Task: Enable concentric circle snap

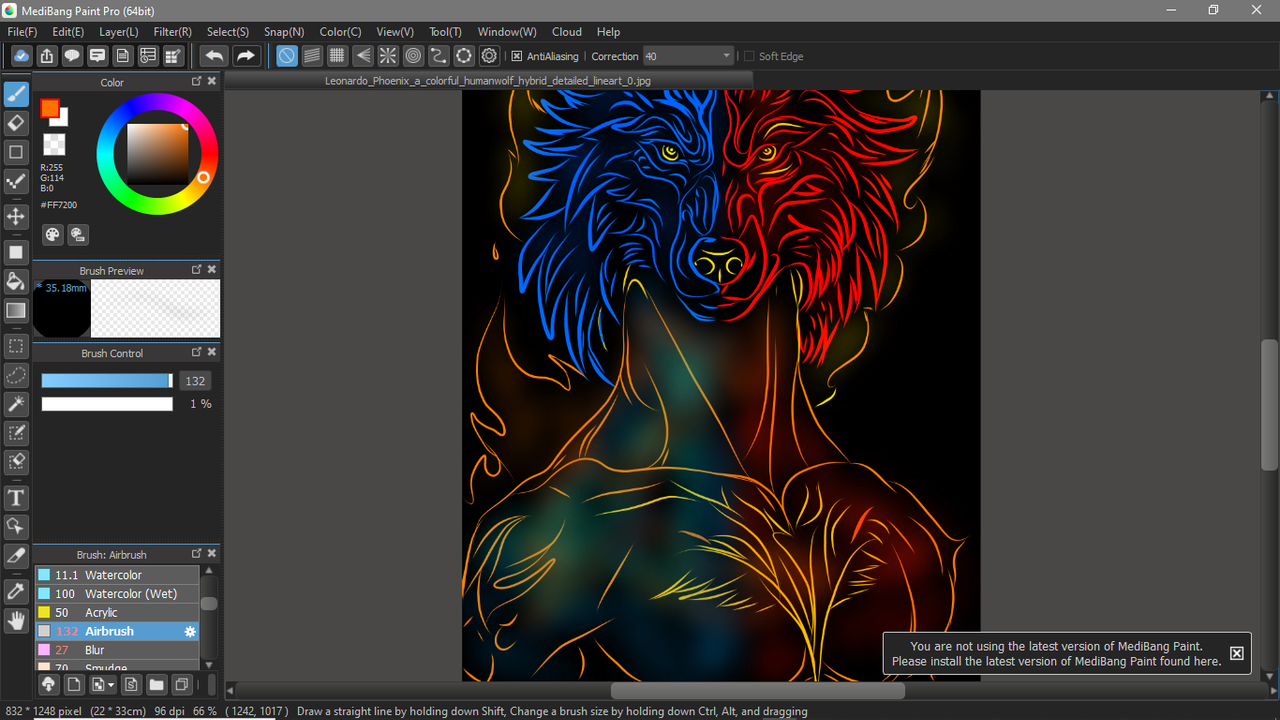Action: click(x=413, y=56)
